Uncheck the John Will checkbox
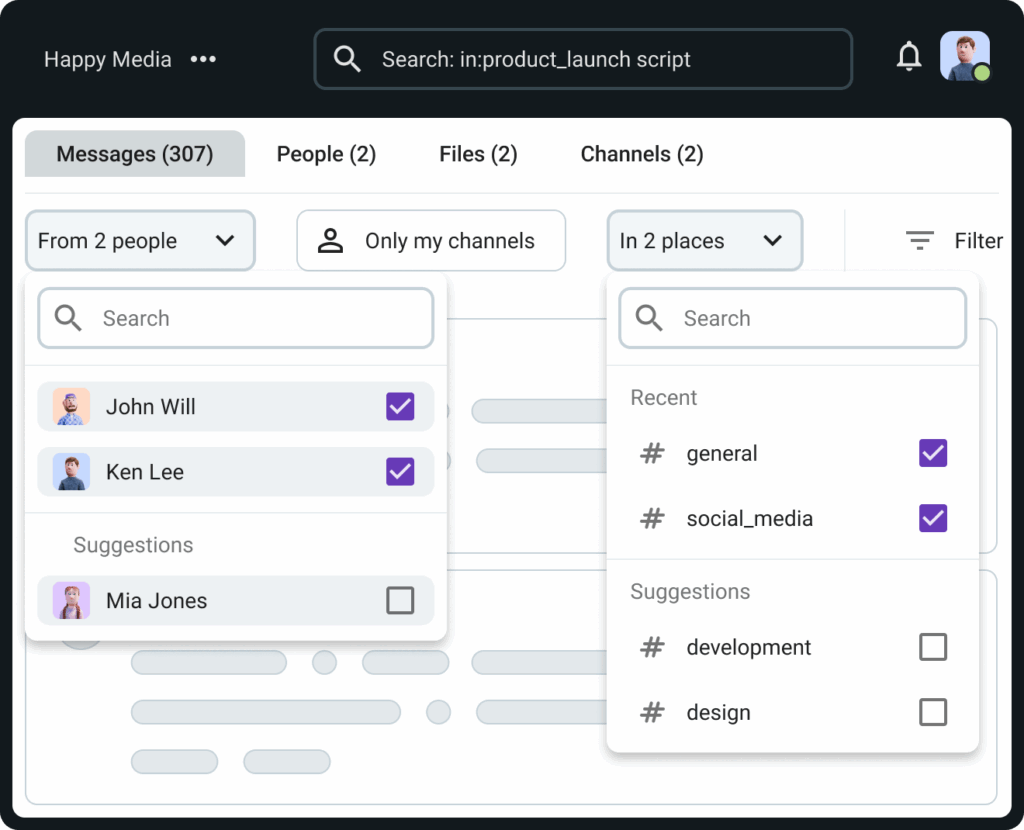The height and width of the screenshot is (830, 1024). click(400, 406)
